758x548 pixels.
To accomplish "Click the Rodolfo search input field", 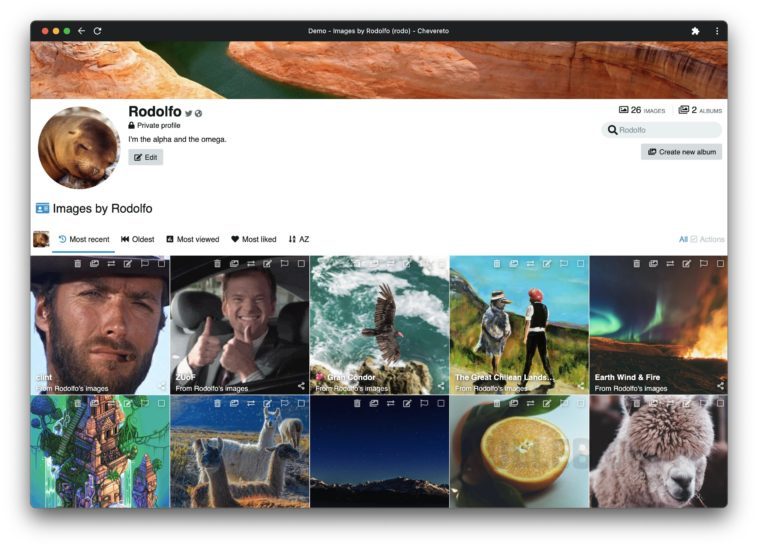I will (667, 130).
